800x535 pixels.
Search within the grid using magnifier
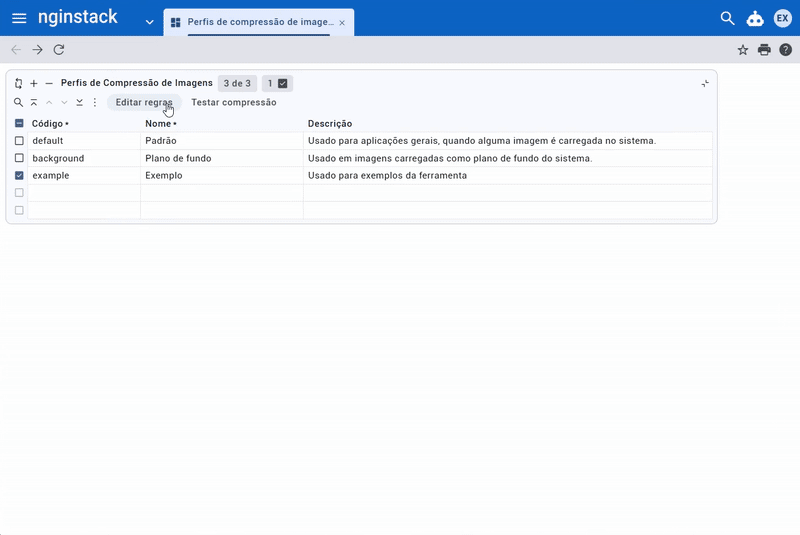tap(18, 102)
